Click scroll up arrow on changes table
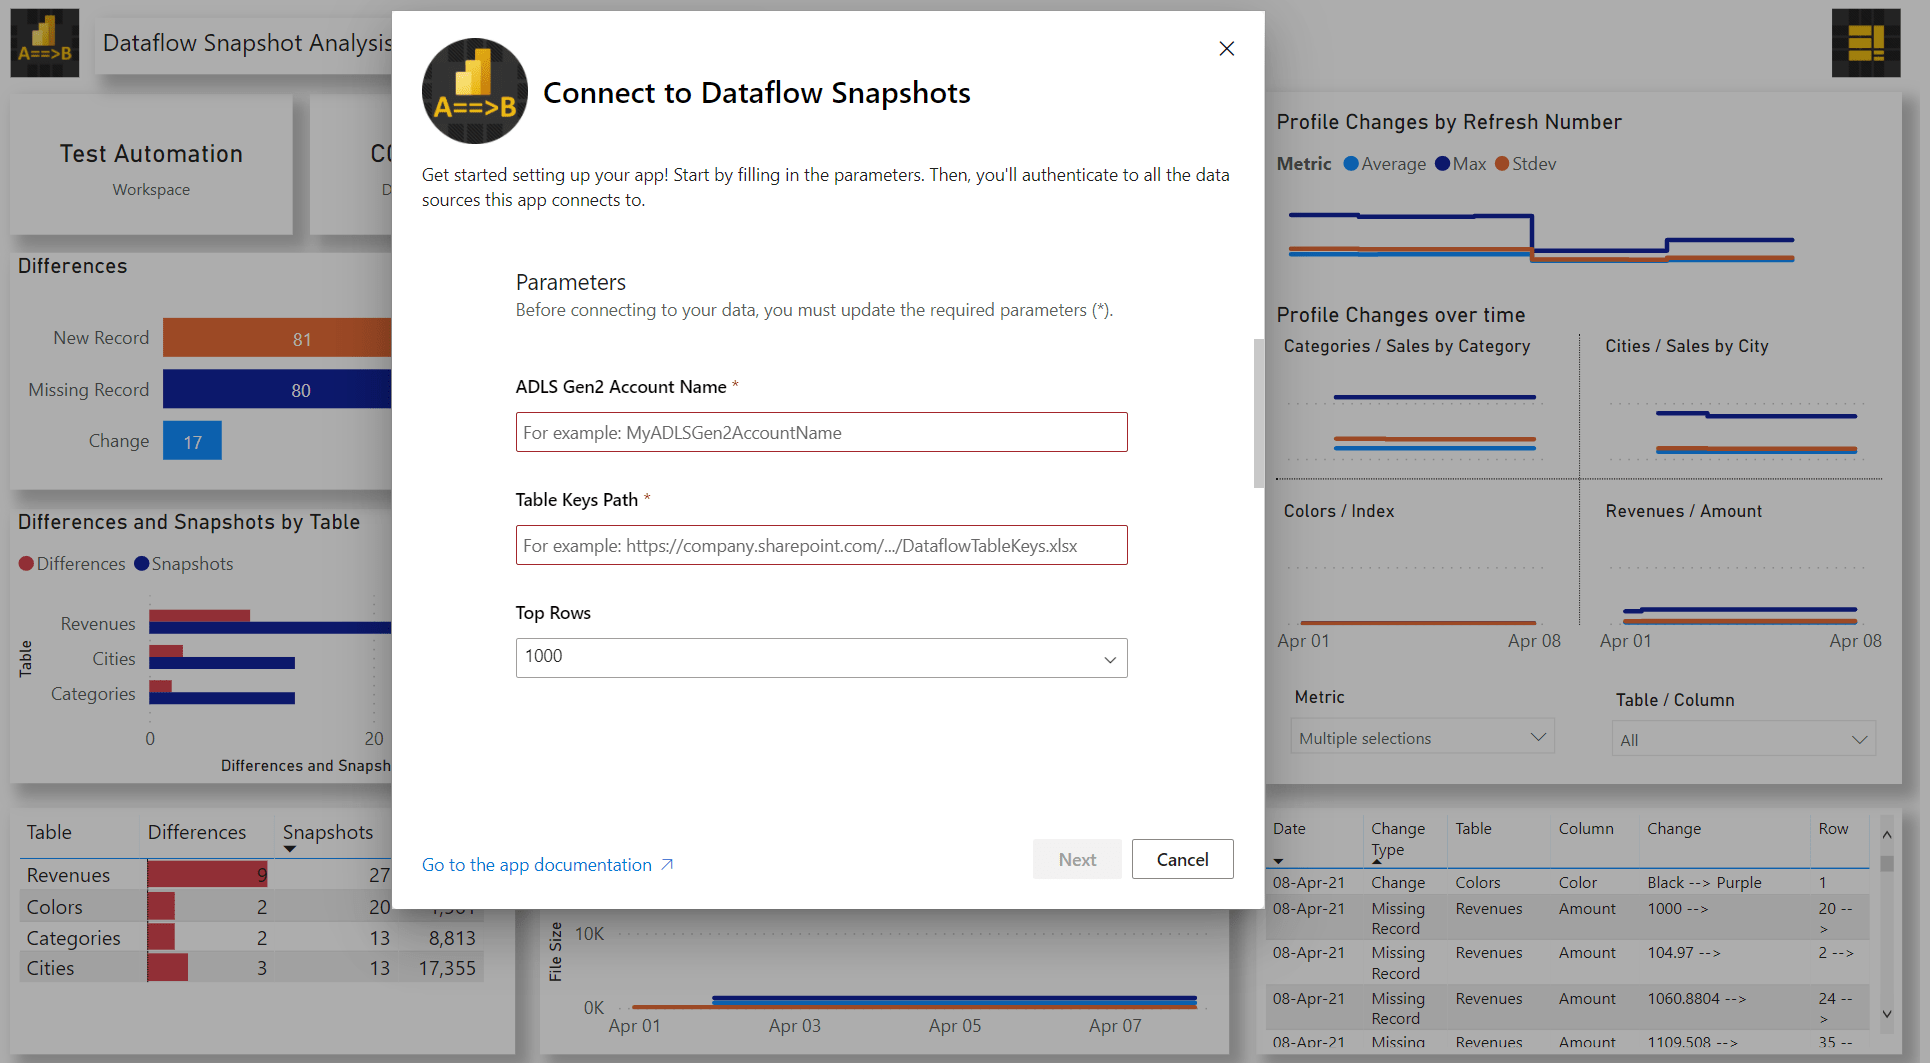 [1887, 834]
